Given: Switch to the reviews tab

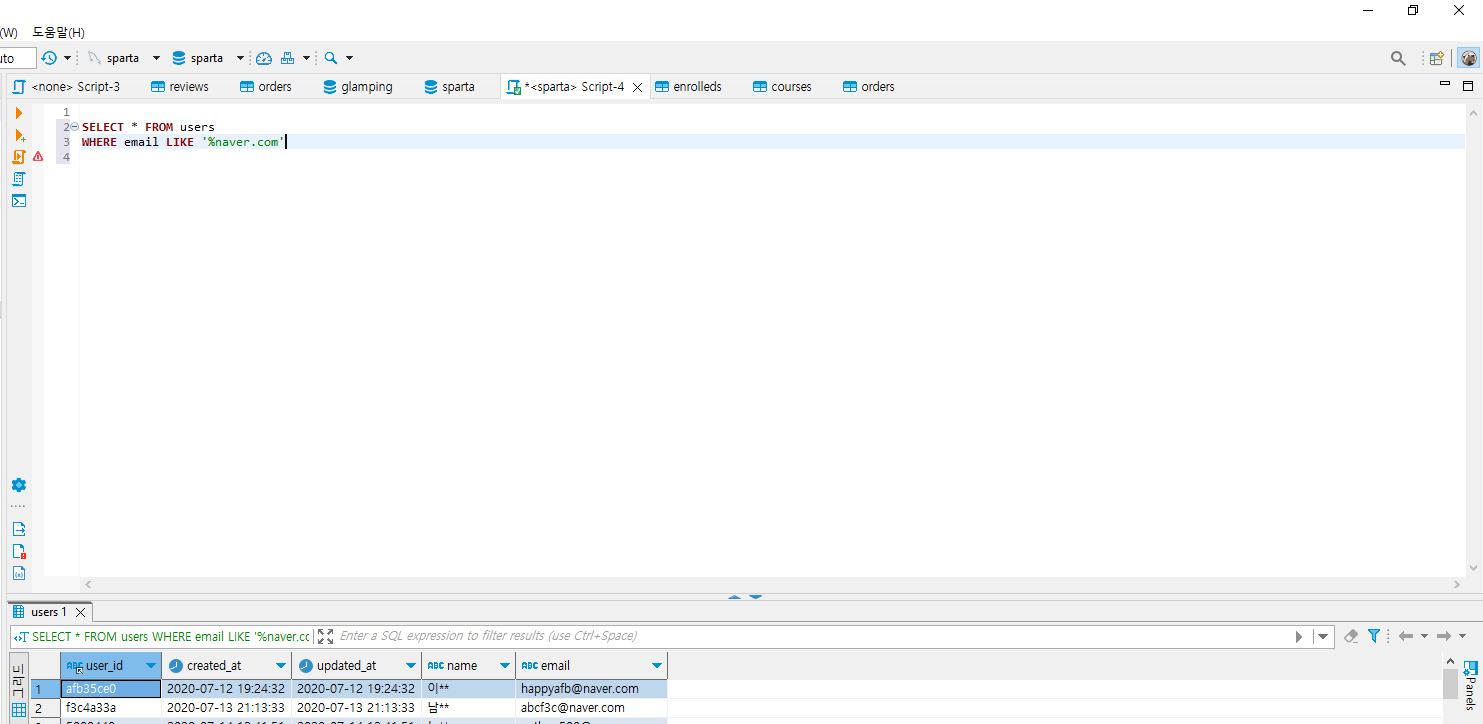Looking at the screenshot, I should coord(180,87).
